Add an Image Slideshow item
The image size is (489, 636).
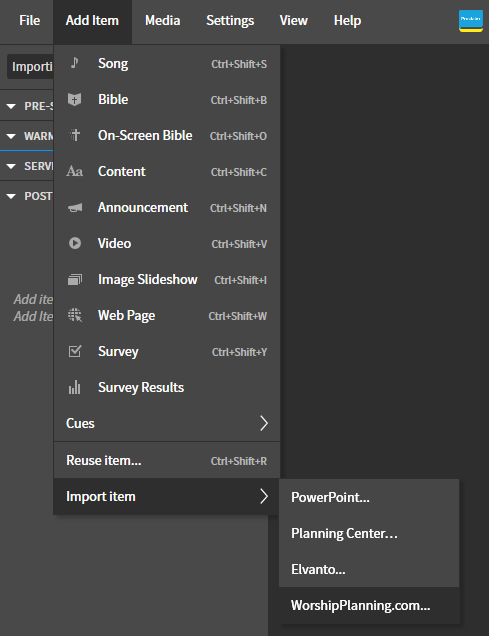[x=167, y=279]
